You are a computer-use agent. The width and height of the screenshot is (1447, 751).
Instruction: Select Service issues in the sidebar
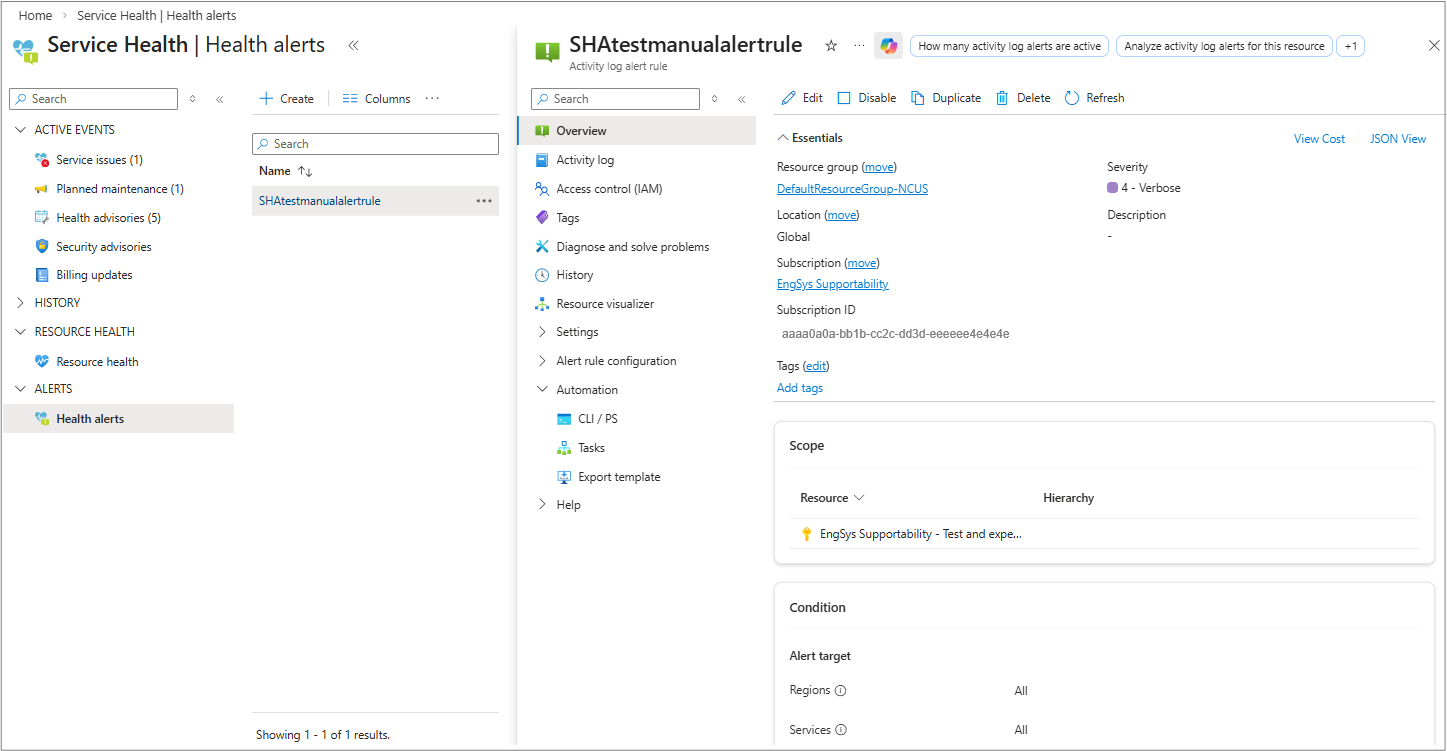click(x=99, y=160)
